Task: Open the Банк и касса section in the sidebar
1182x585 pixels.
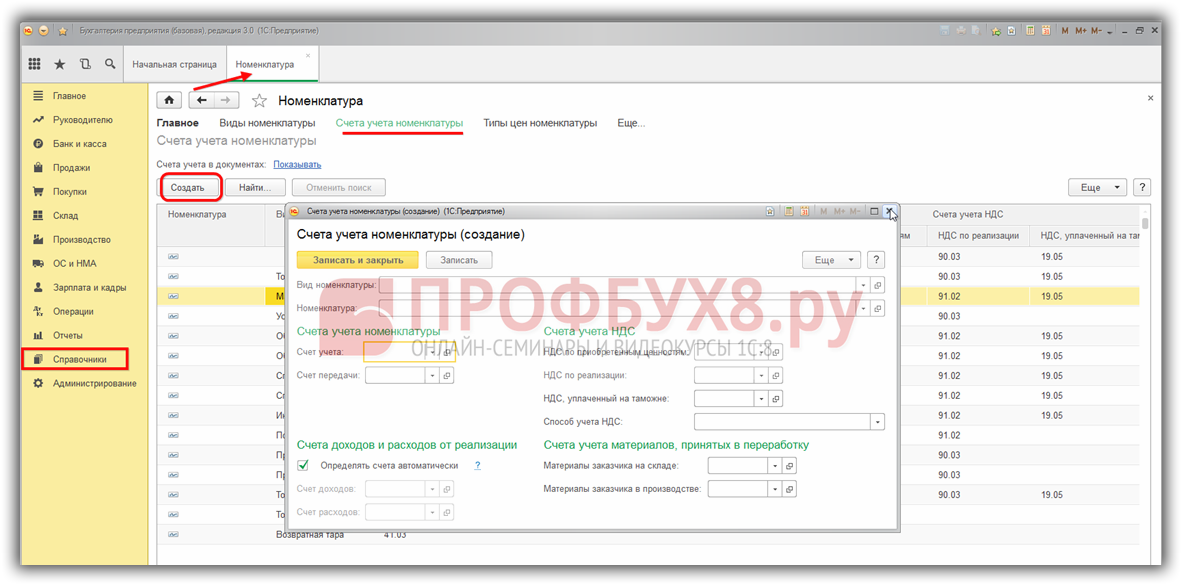Action: (x=84, y=143)
